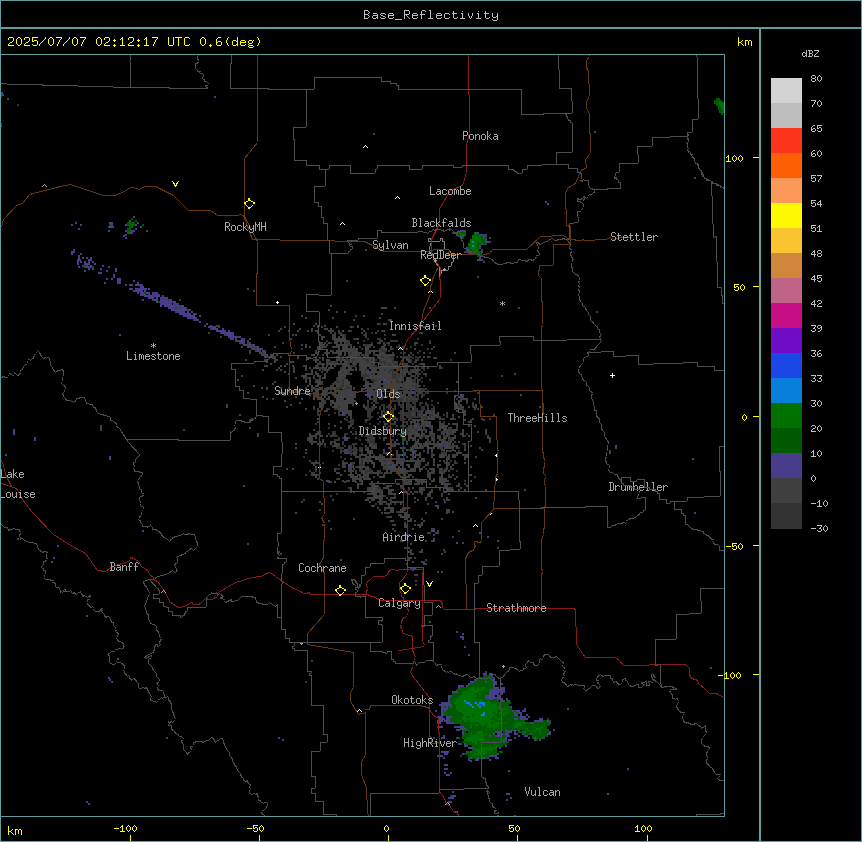The image size is (862, 842).
Task: Click the 80 value in dBZ legend
Action: (816, 79)
